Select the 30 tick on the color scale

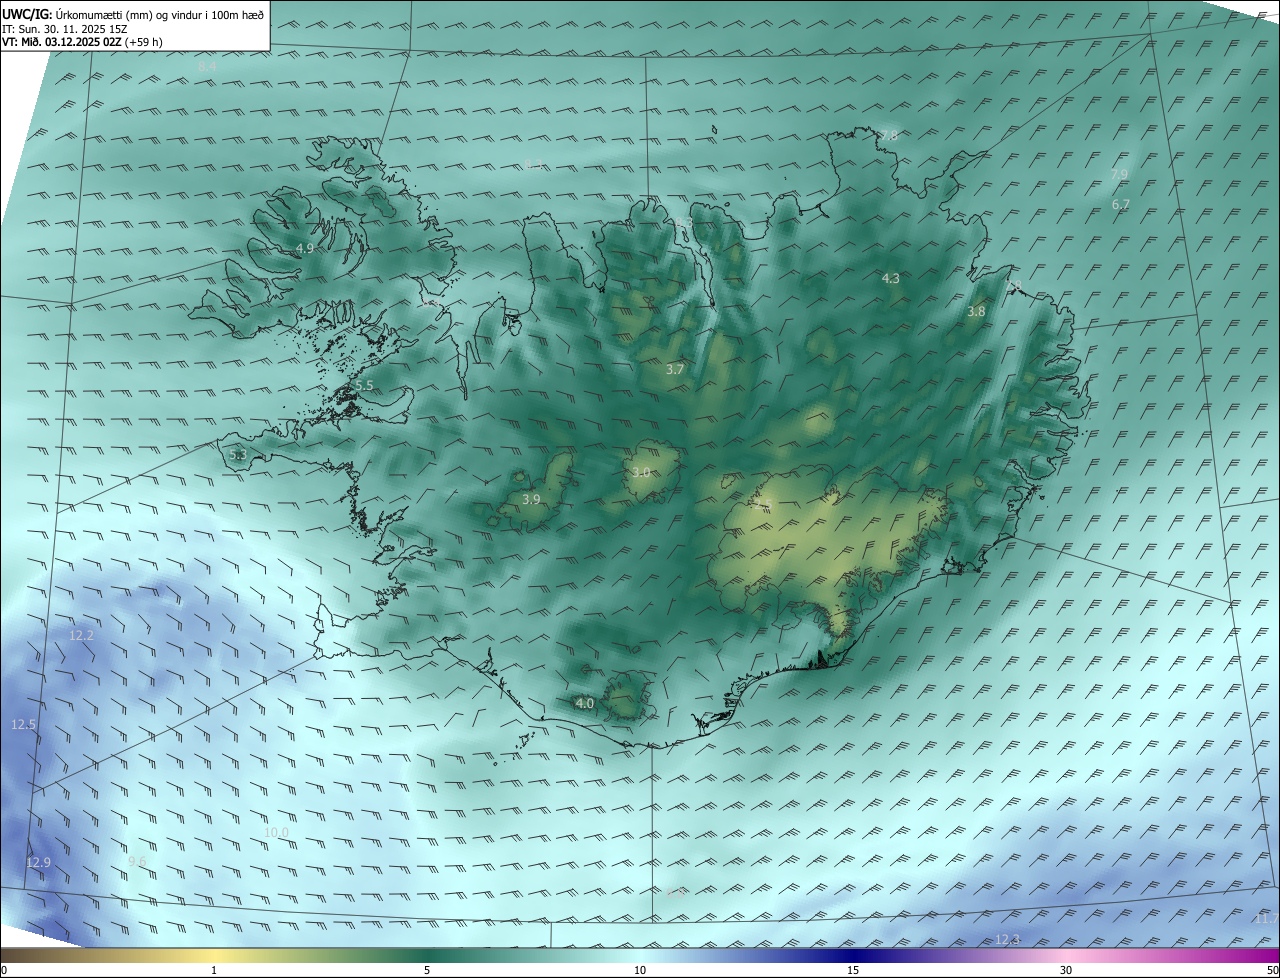point(1066,970)
